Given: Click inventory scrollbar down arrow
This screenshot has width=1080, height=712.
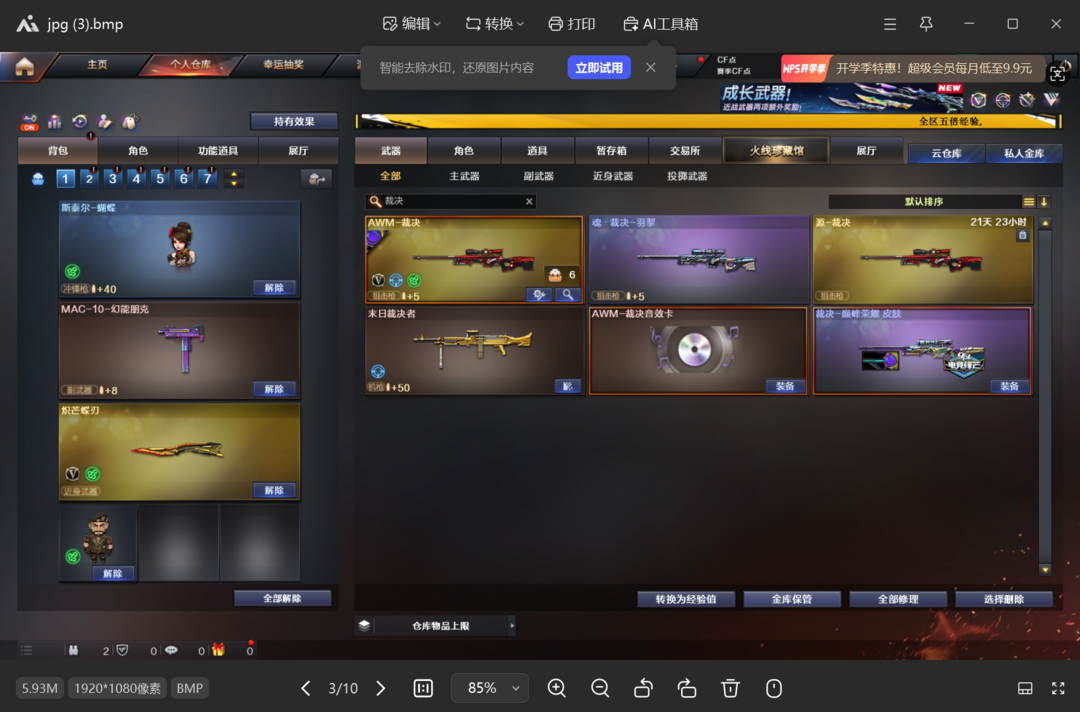Looking at the screenshot, I should click(x=1046, y=570).
